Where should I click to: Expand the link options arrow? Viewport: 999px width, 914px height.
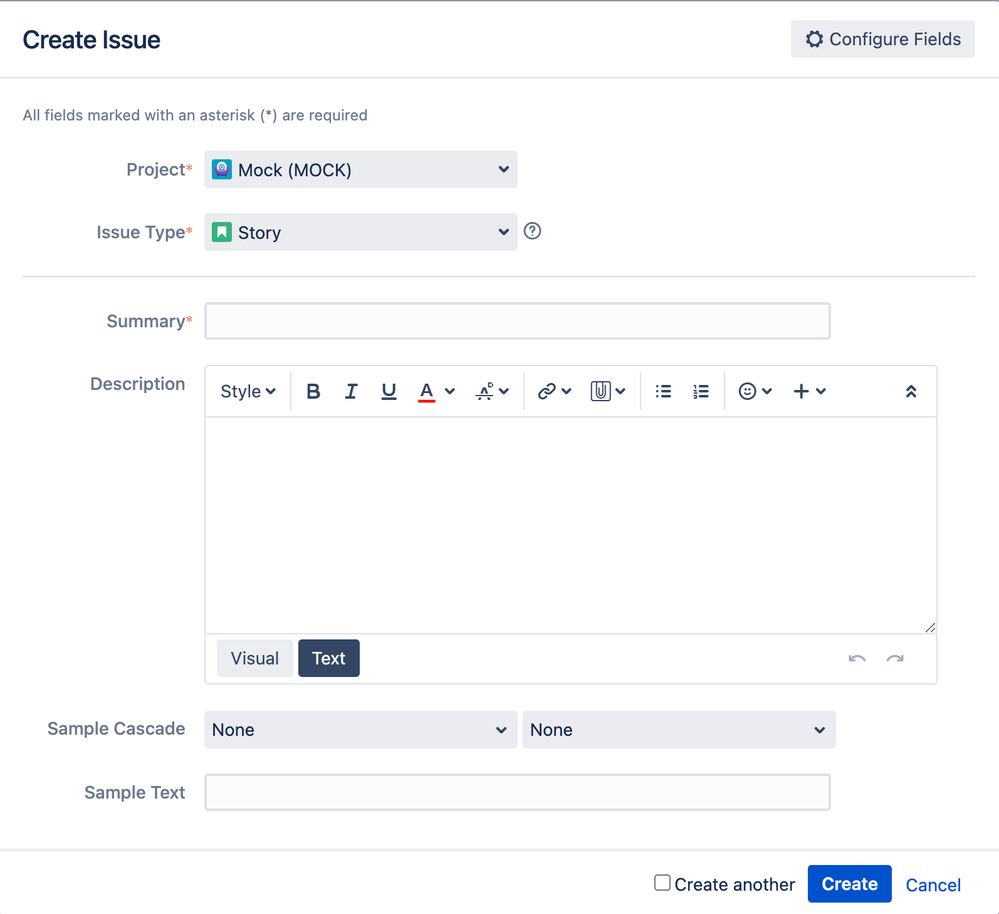[566, 391]
